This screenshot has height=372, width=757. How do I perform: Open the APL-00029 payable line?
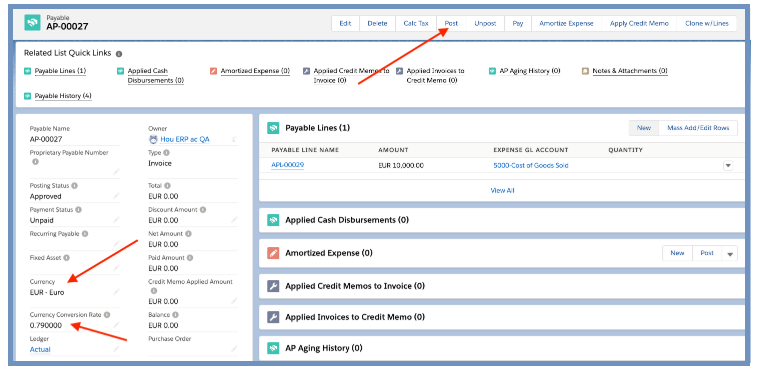coord(287,165)
